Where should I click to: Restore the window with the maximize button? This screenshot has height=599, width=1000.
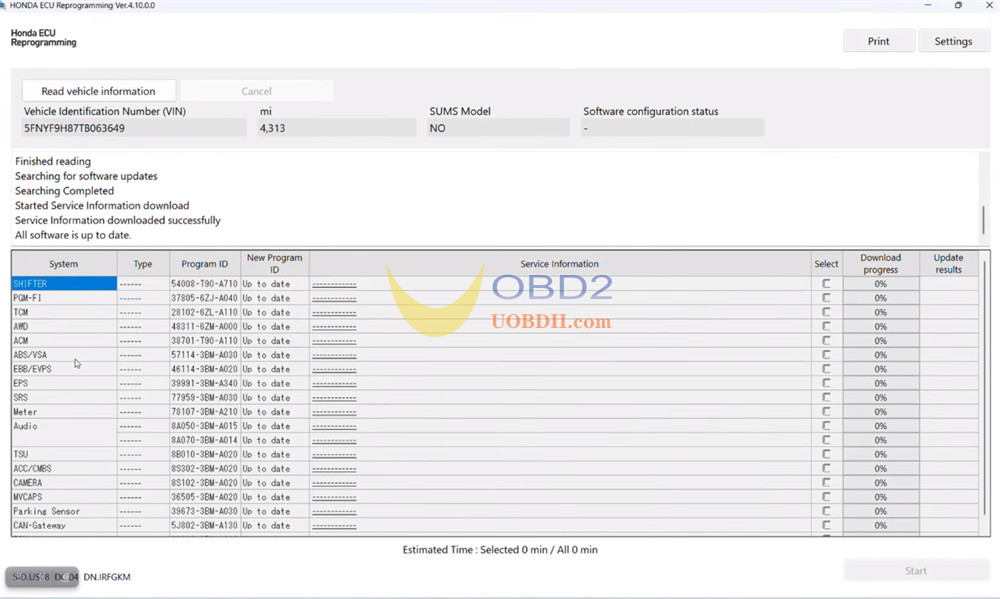[x=958, y=5]
